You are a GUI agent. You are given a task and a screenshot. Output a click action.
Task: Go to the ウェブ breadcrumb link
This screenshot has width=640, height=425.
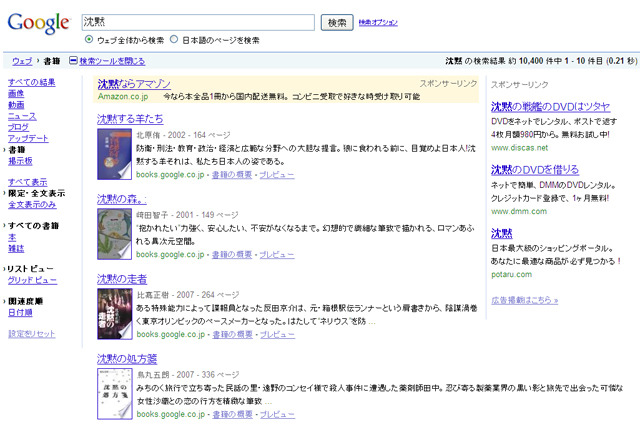[22, 61]
